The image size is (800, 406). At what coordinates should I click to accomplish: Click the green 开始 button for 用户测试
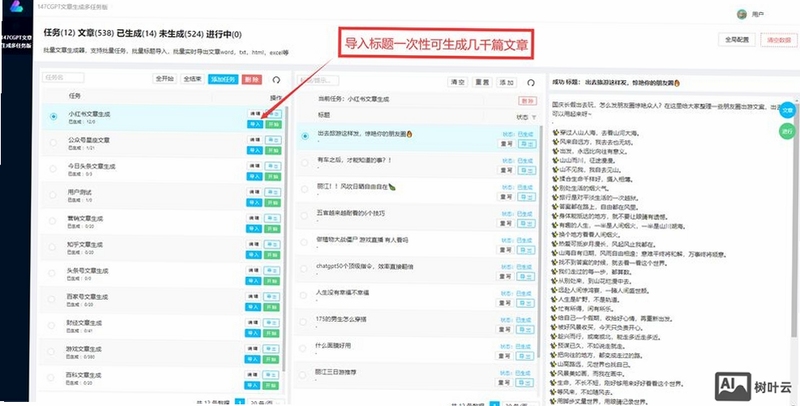tap(273, 202)
